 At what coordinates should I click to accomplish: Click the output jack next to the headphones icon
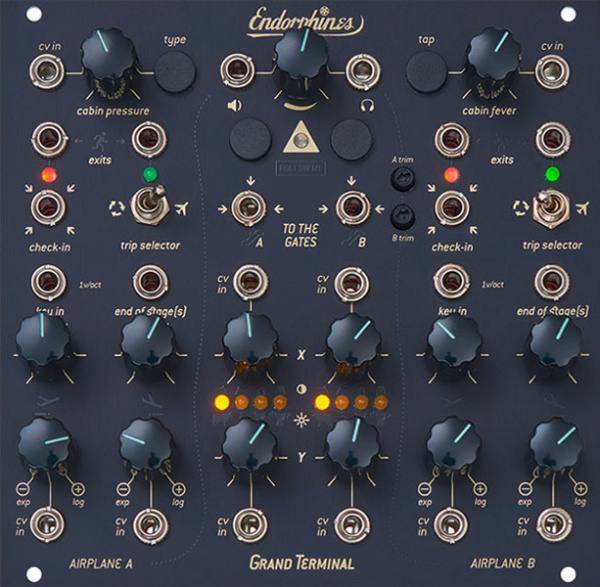362,71
